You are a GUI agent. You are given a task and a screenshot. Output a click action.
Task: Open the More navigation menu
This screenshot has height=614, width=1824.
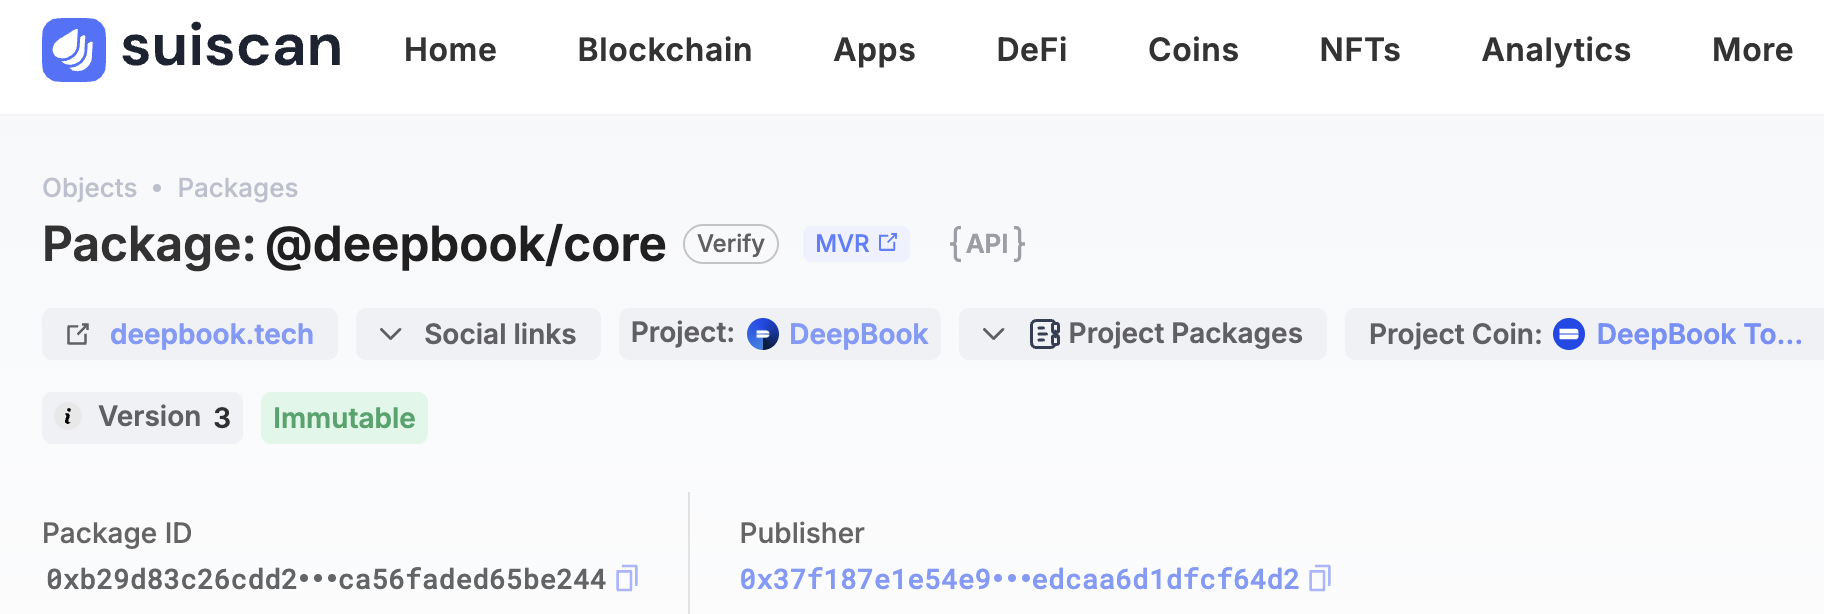point(1752,50)
